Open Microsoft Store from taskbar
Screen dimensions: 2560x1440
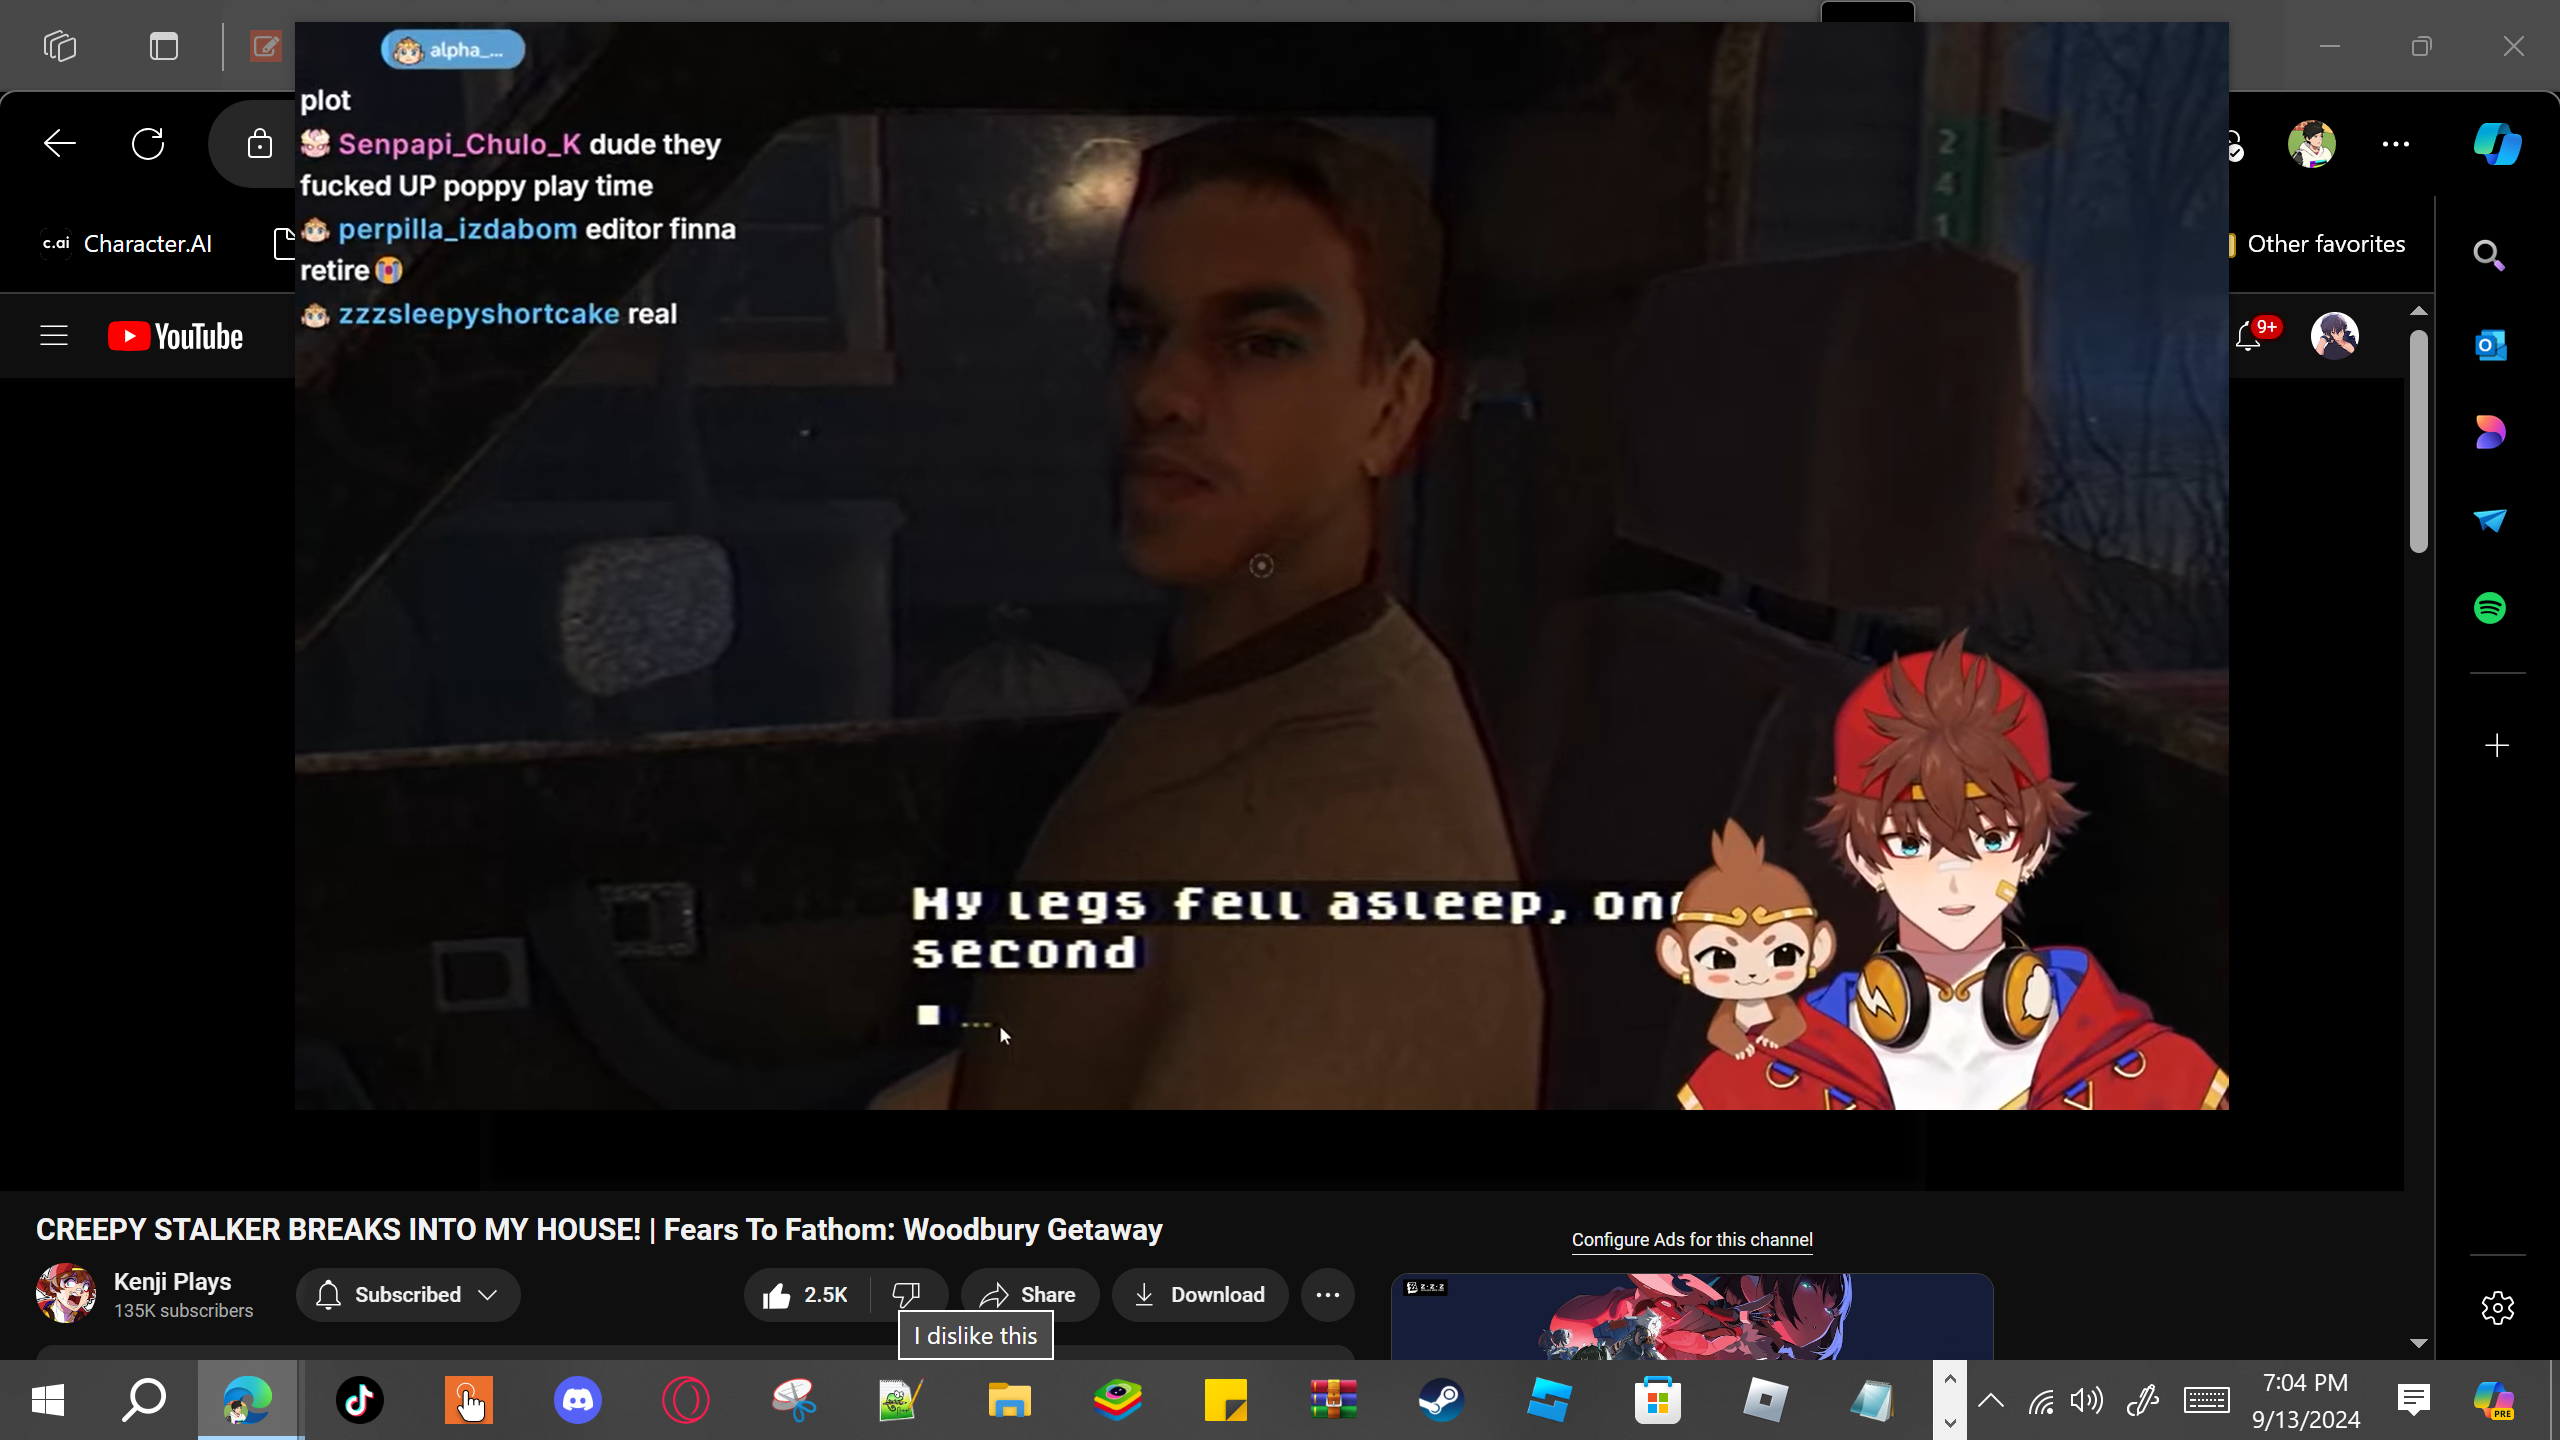(x=1657, y=1399)
